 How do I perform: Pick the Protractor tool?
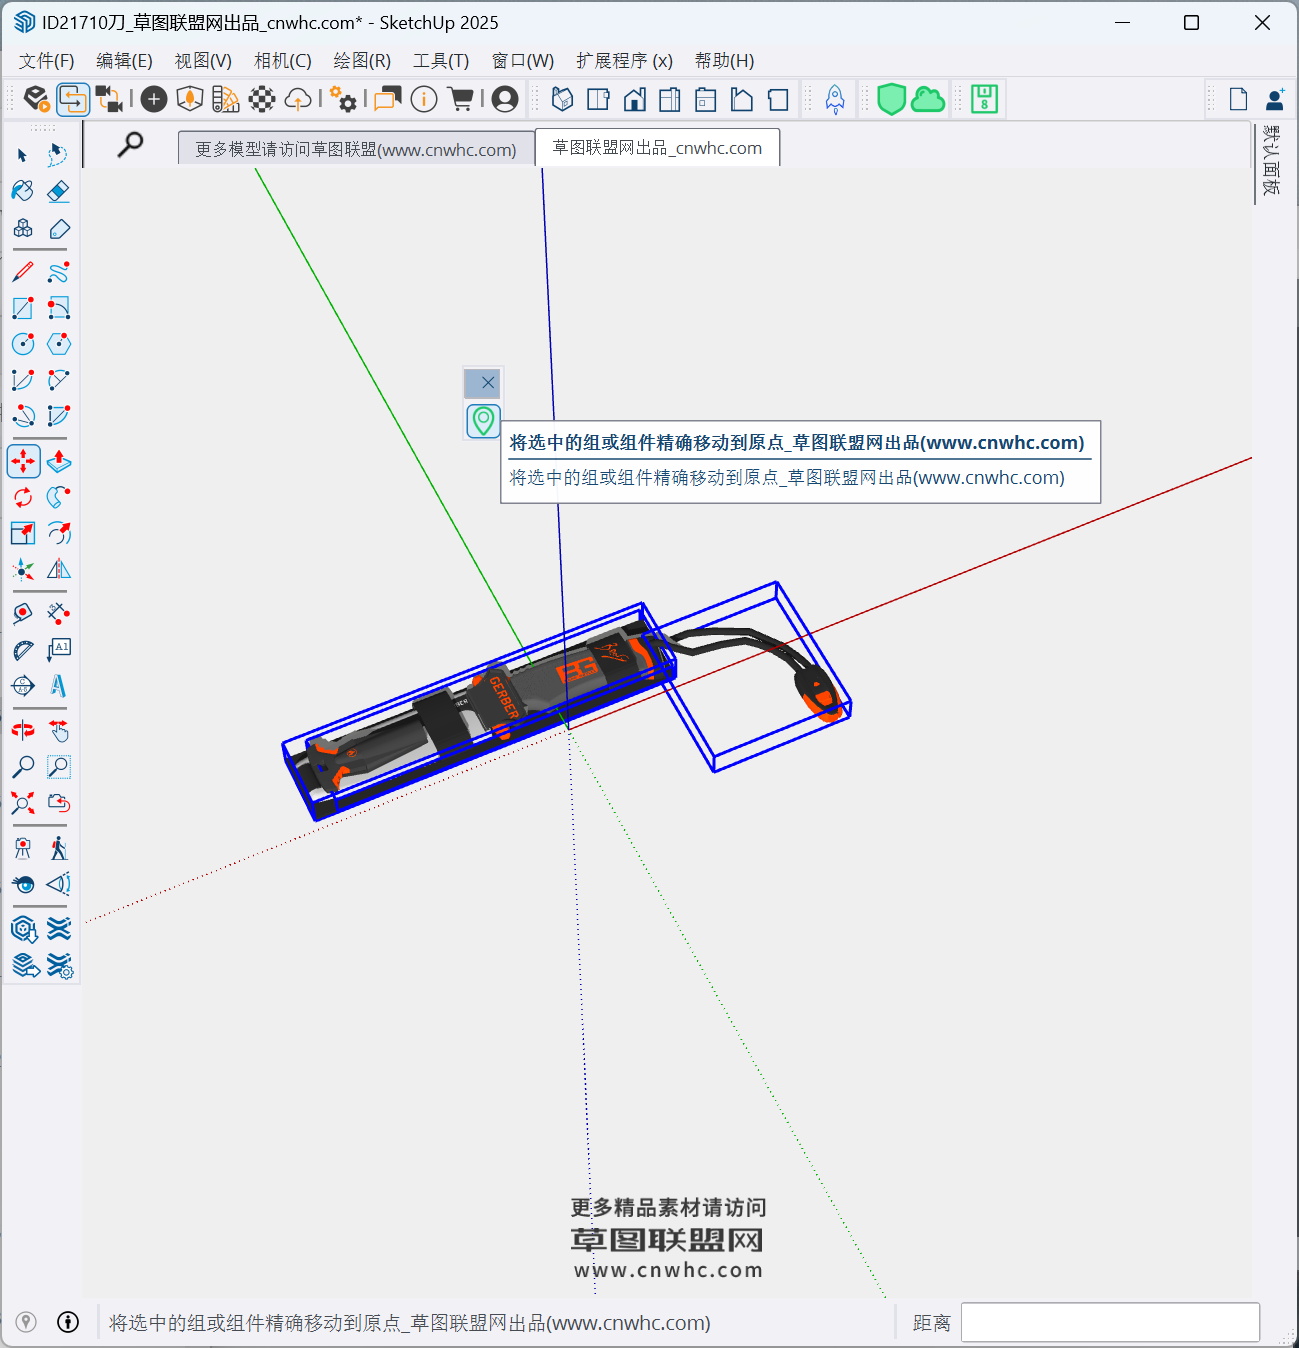tap(23, 650)
